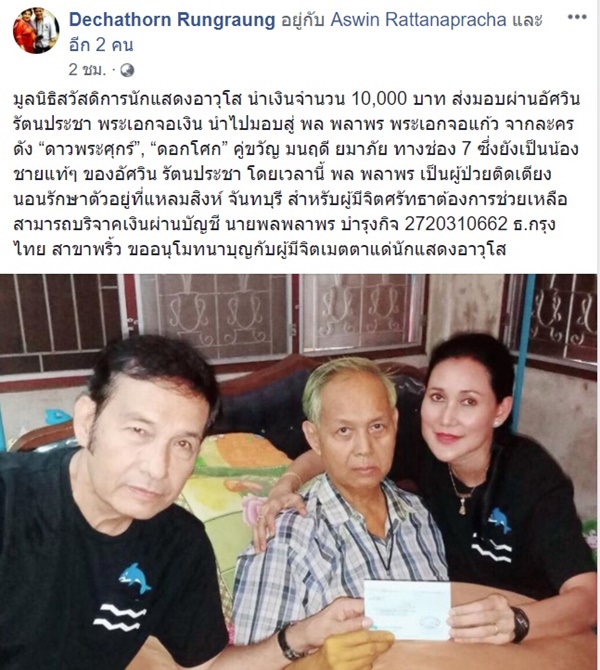The height and width of the screenshot is (670, 600).
Task: Open the "2 ชม." post timestamp
Action: (87, 70)
